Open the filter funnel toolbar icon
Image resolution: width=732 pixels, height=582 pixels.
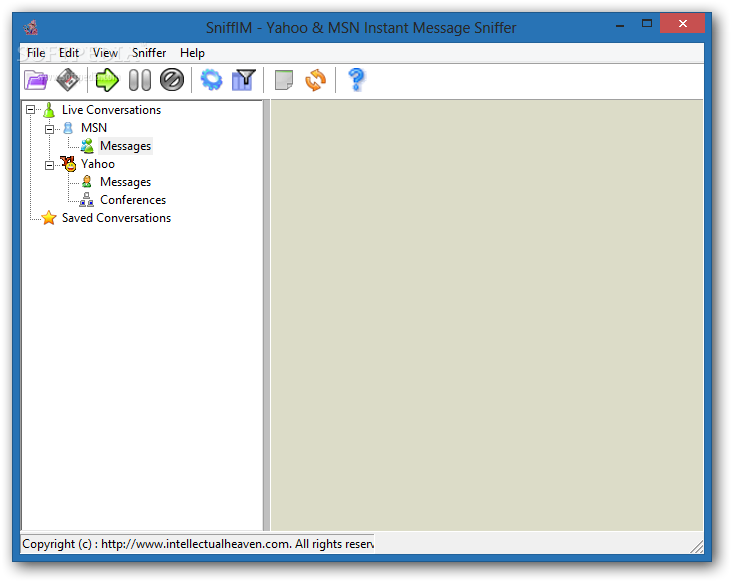click(244, 80)
